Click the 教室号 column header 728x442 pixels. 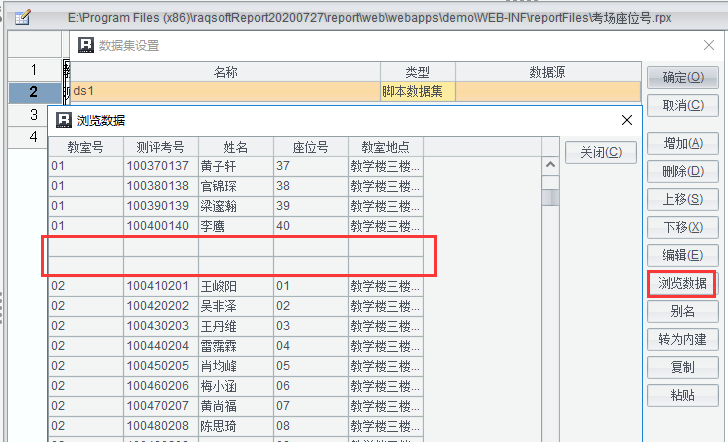click(86, 147)
